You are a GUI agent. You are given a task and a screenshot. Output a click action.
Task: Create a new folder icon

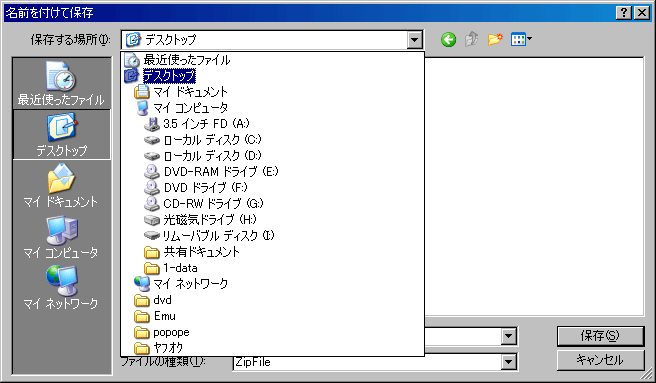click(x=495, y=39)
